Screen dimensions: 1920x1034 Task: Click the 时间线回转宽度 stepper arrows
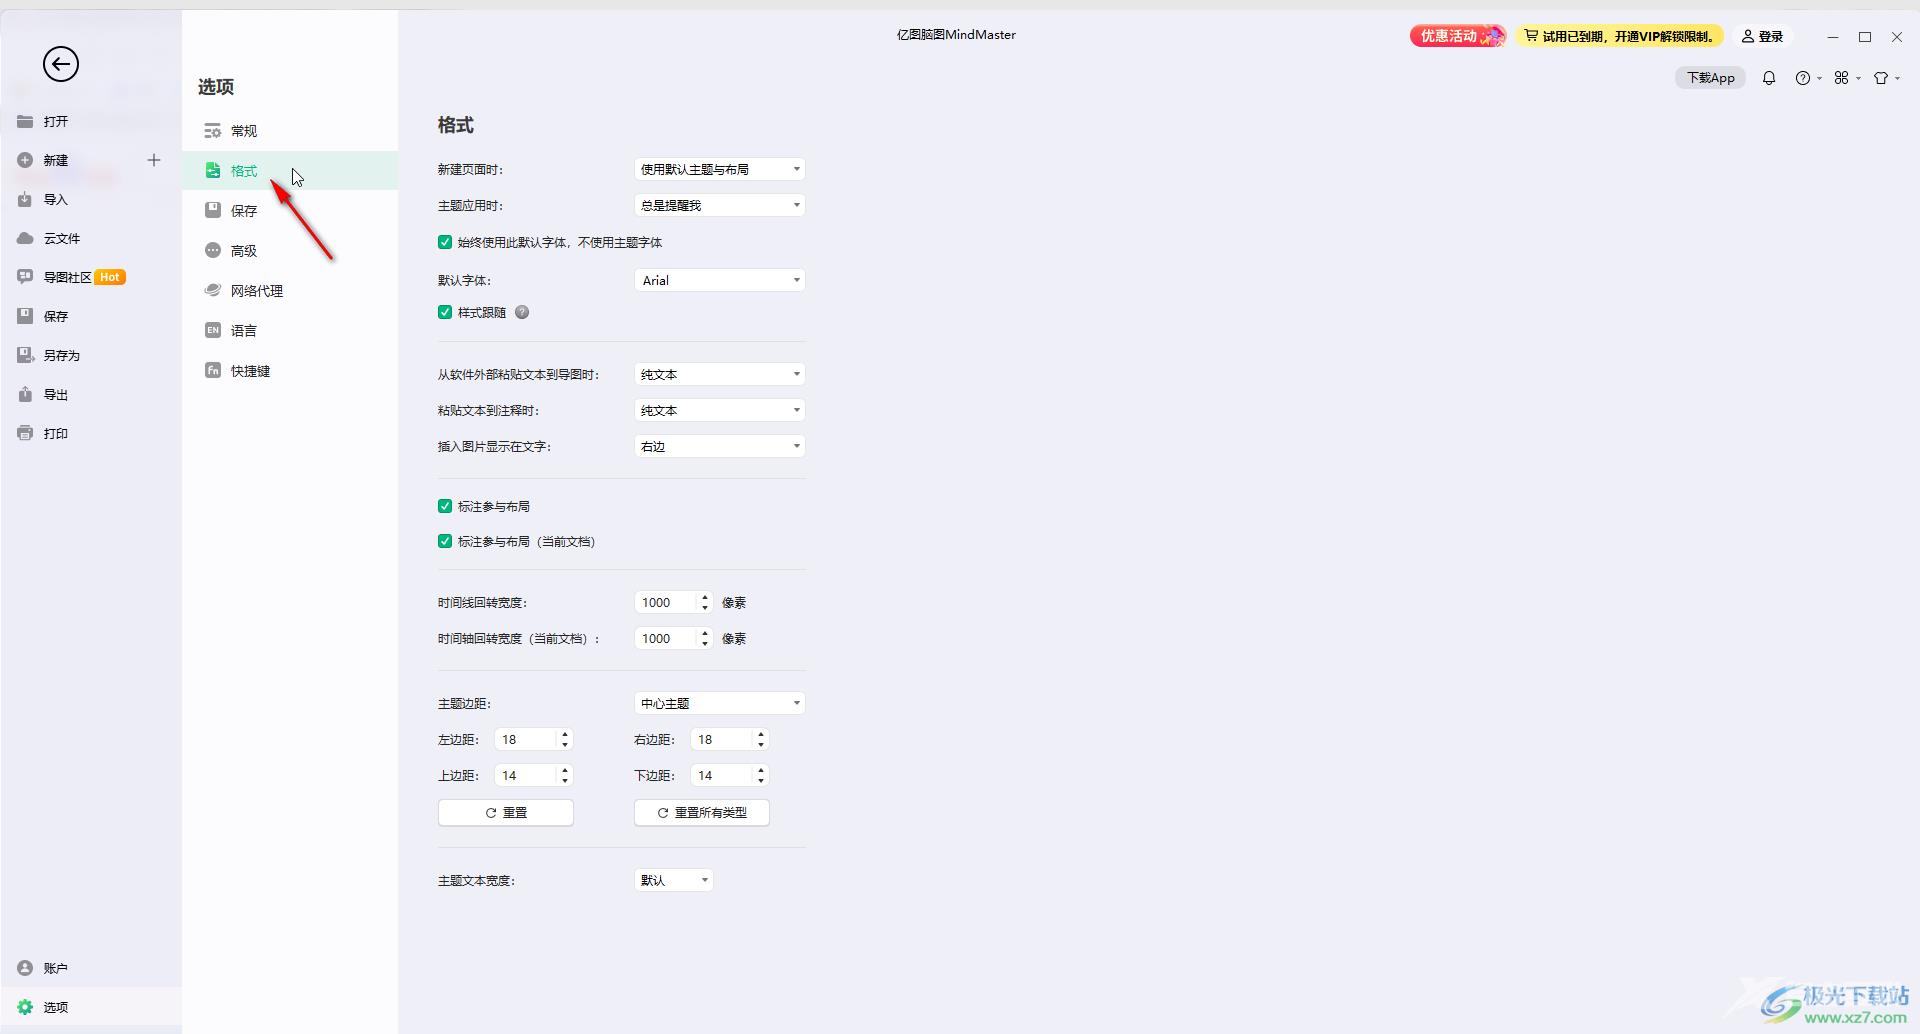coord(705,602)
